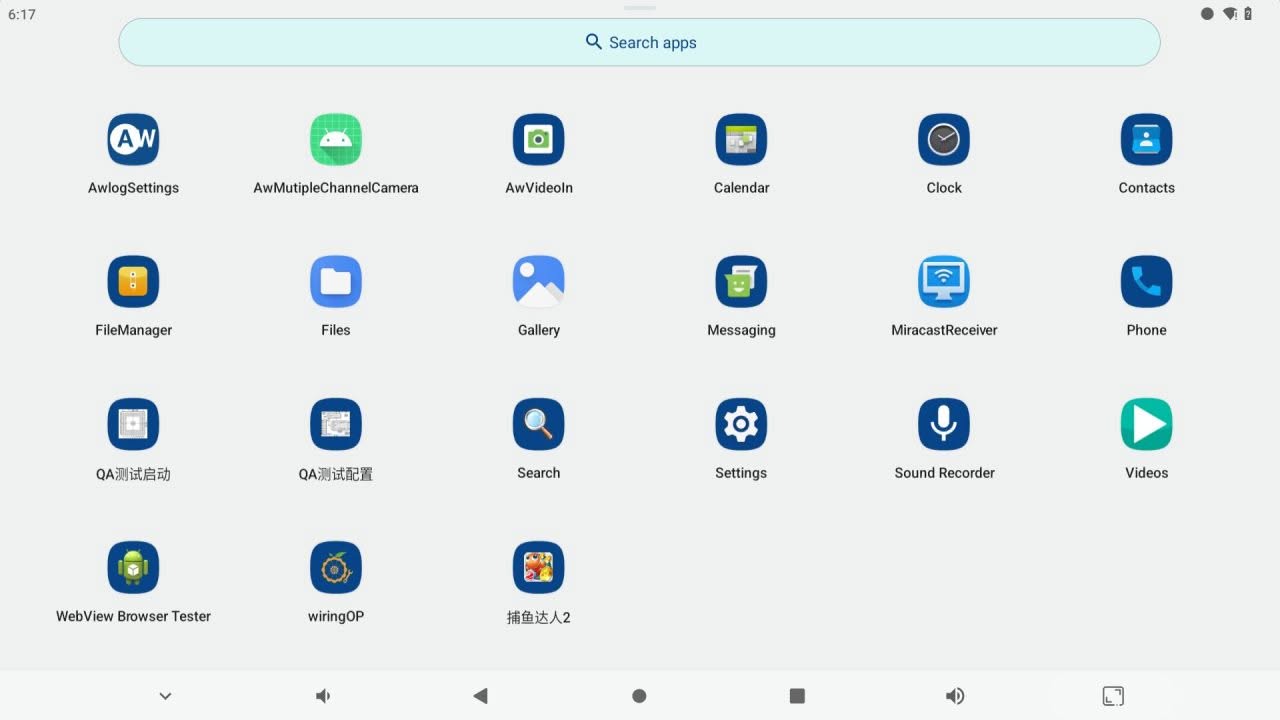The height and width of the screenshot is (720, 1280).
Task: Tap the Home circle button
Action: 639,696
